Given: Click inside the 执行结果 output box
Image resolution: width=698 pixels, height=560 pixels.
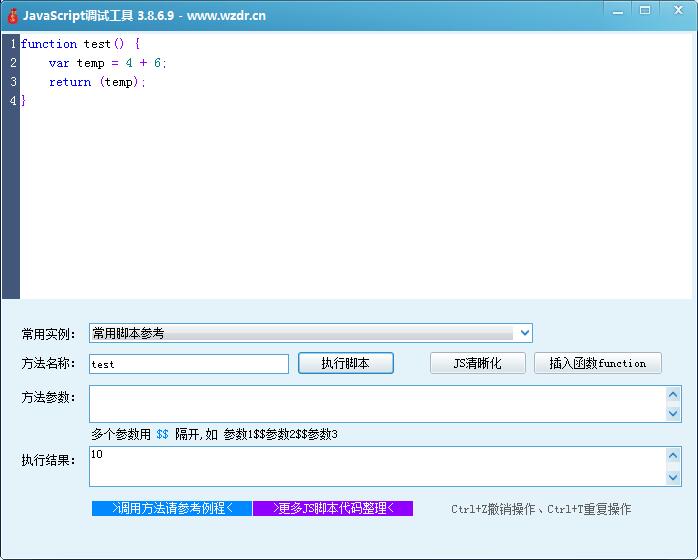Looking at the screenshot, I should (376, 466).
